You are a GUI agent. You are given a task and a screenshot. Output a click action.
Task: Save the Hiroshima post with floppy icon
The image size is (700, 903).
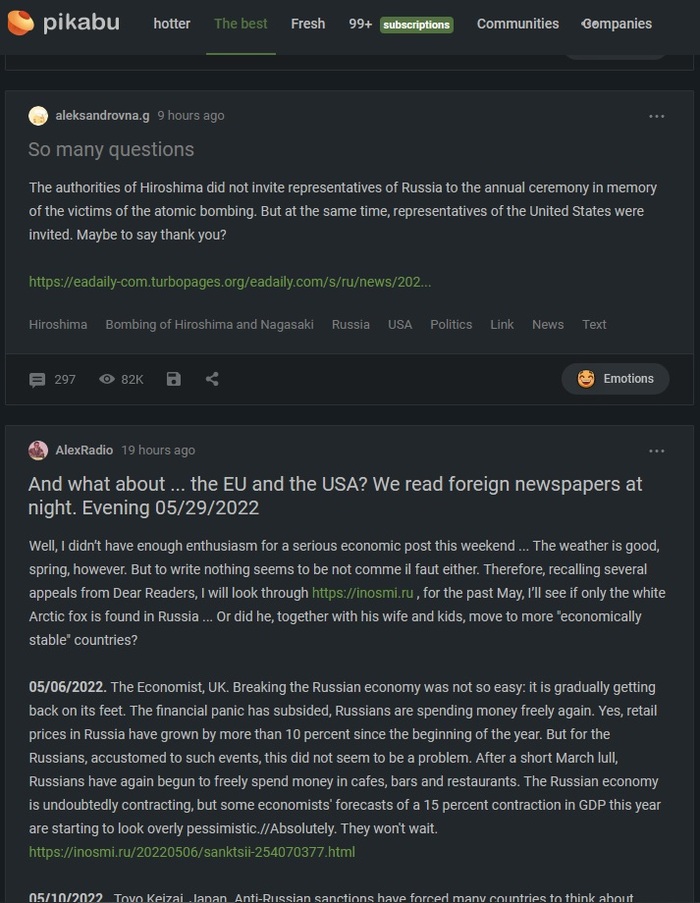[x=174, y=379]
